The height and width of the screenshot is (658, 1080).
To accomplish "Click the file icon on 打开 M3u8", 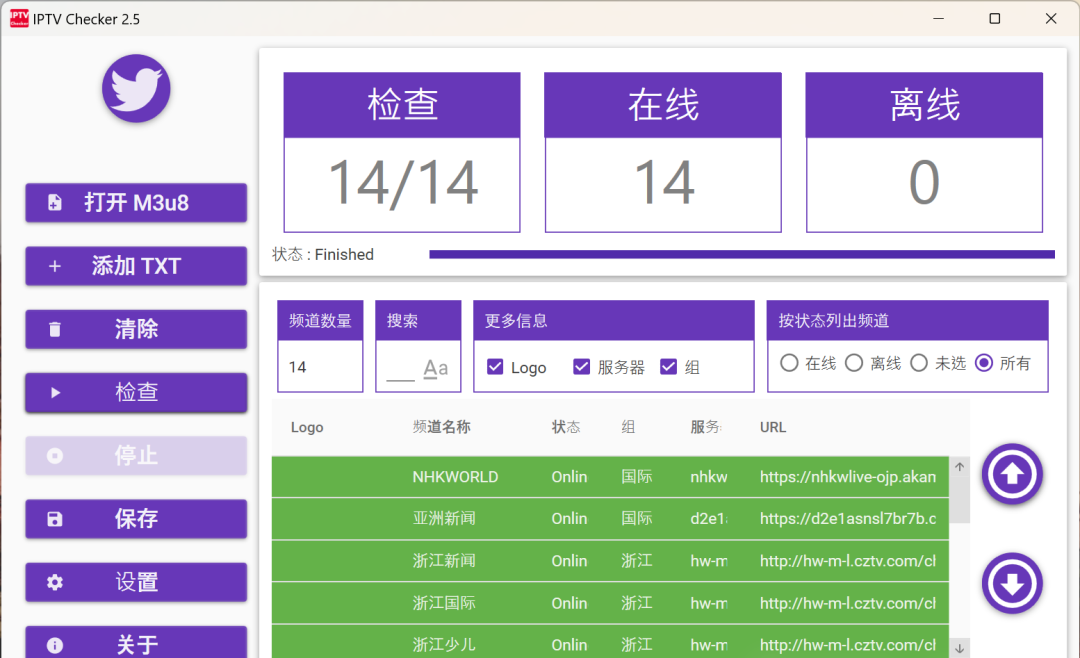I will coord(54,203).
